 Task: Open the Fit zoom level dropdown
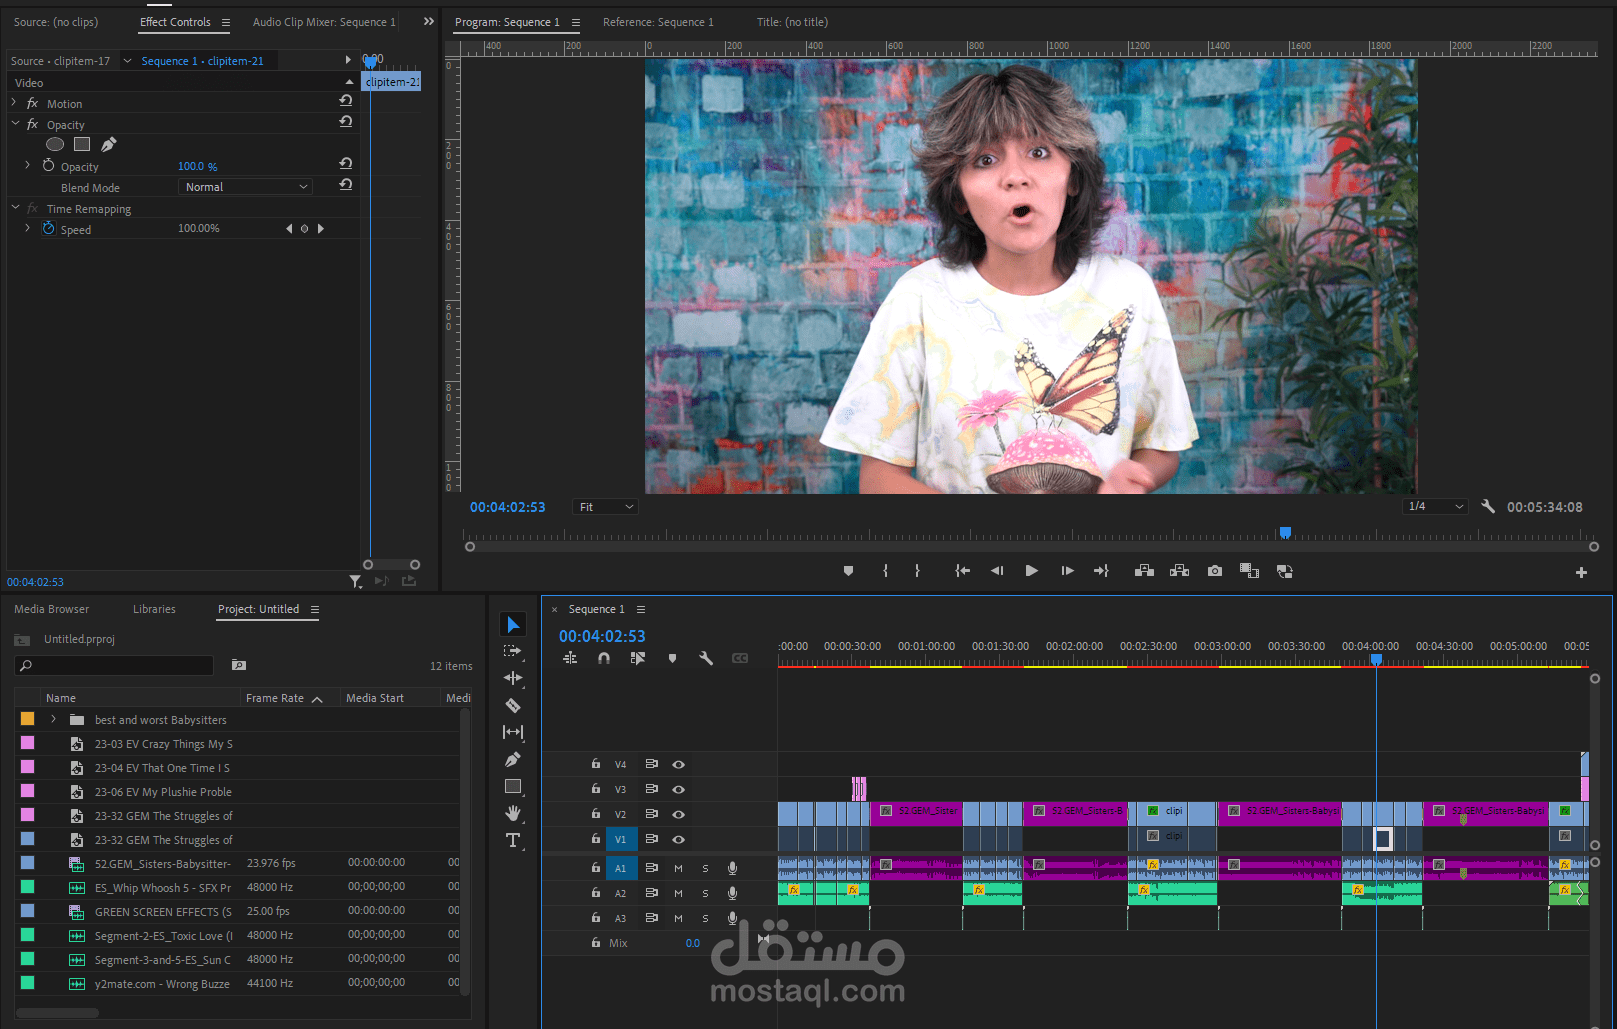pyautogui.click(x=605, y=507)
